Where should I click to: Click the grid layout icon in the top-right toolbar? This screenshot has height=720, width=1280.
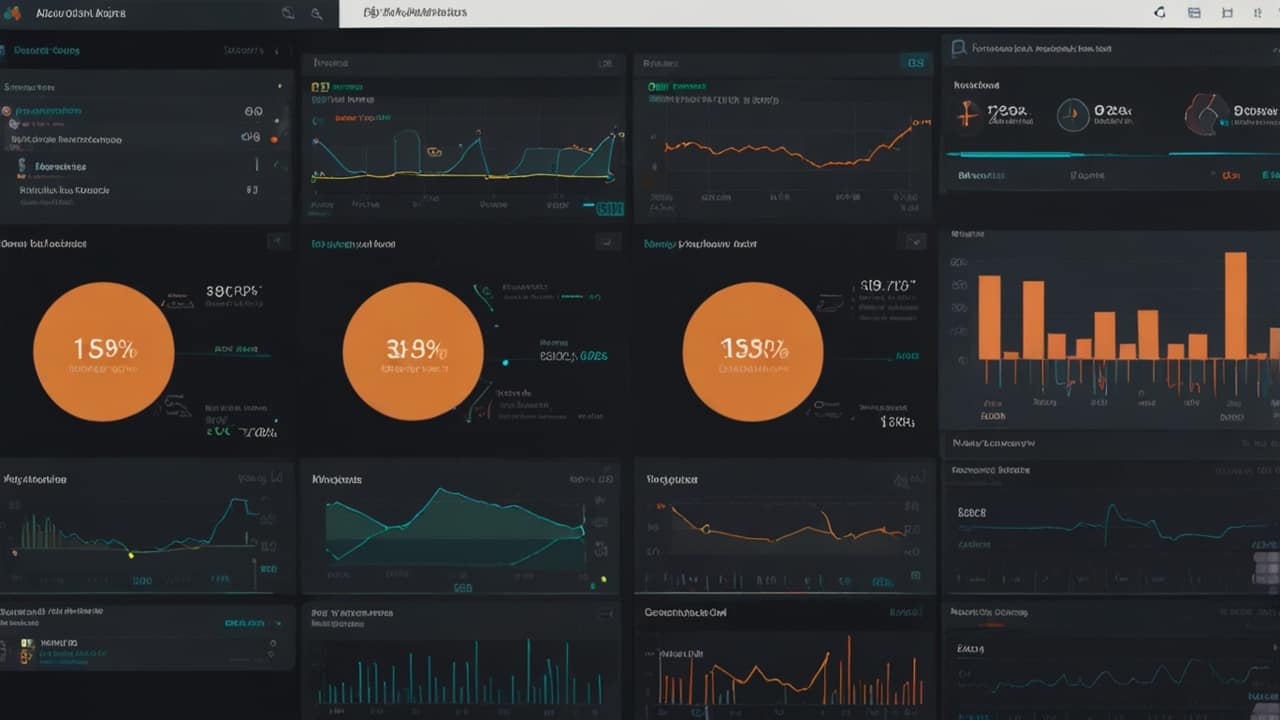(1194, 13)
